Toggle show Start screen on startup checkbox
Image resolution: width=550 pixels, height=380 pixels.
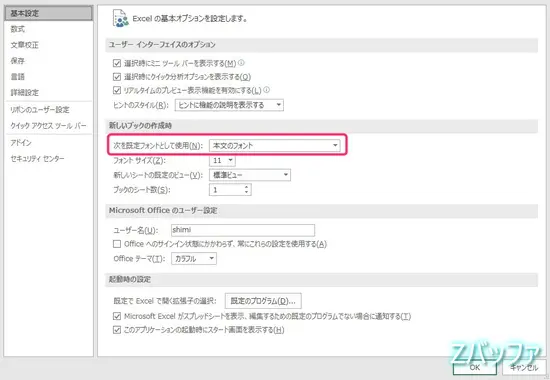pyautogui.click(x=117, y=330)
